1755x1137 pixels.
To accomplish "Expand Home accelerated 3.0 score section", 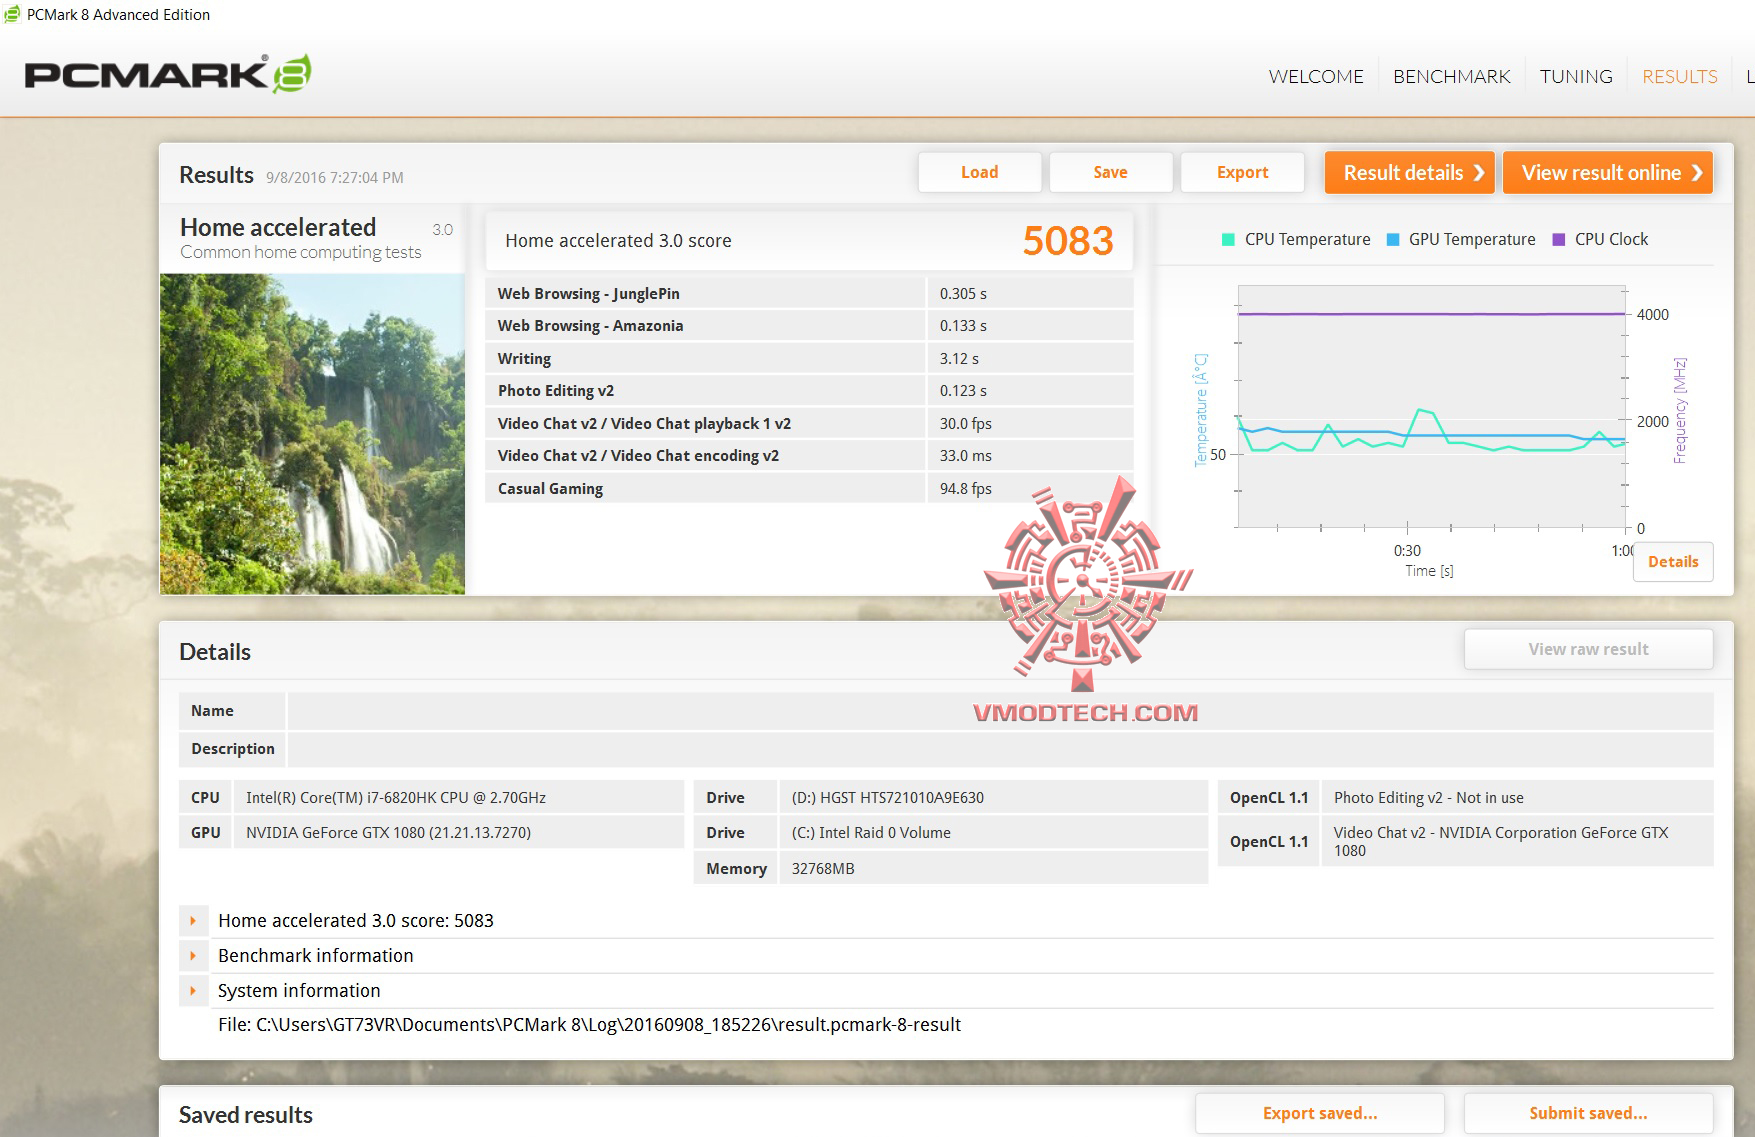I will pyautogui.click(x=193, y=921).
